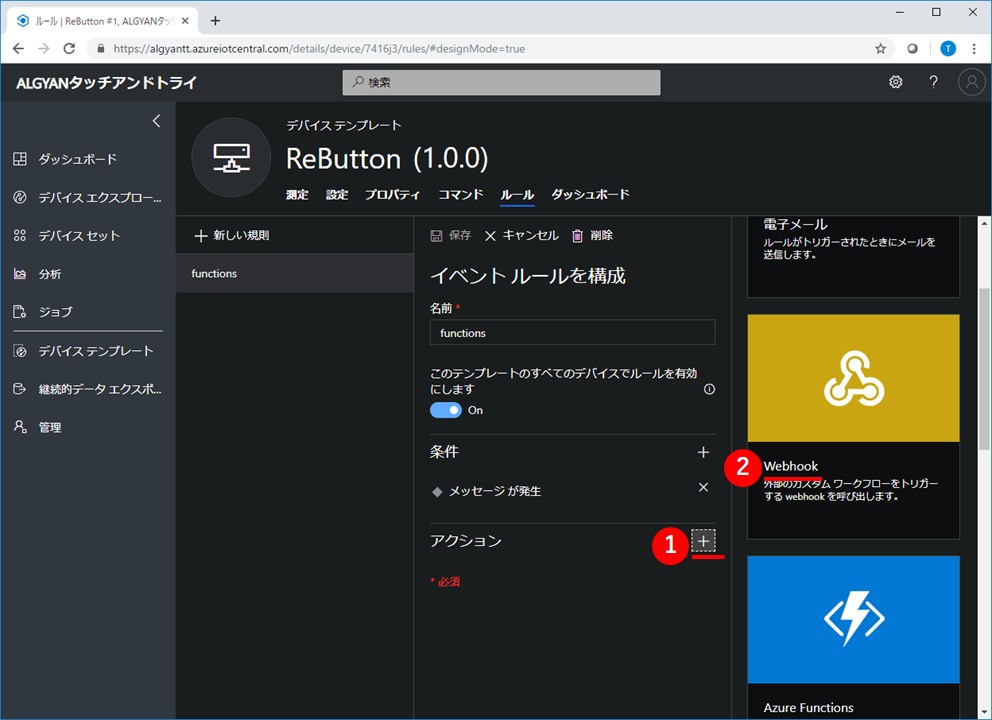The width and height of the screenshot is (992, 720).
Task: Click the administration person icon in sidebar
Action: [20, 427]
